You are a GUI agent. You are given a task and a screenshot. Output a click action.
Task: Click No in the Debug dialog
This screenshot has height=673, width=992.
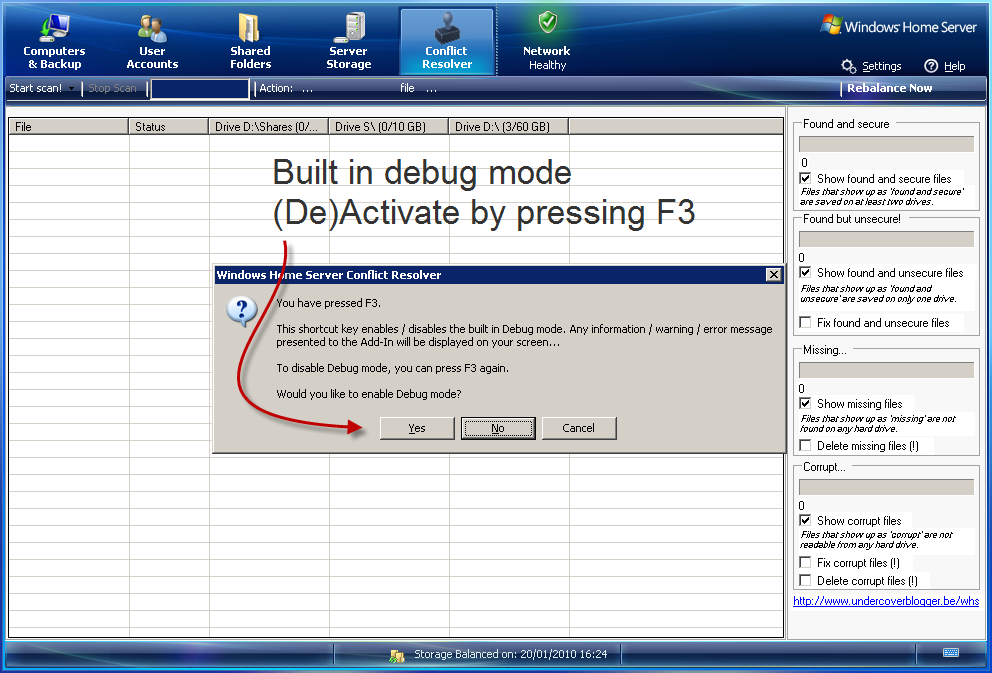click(498, 428)
